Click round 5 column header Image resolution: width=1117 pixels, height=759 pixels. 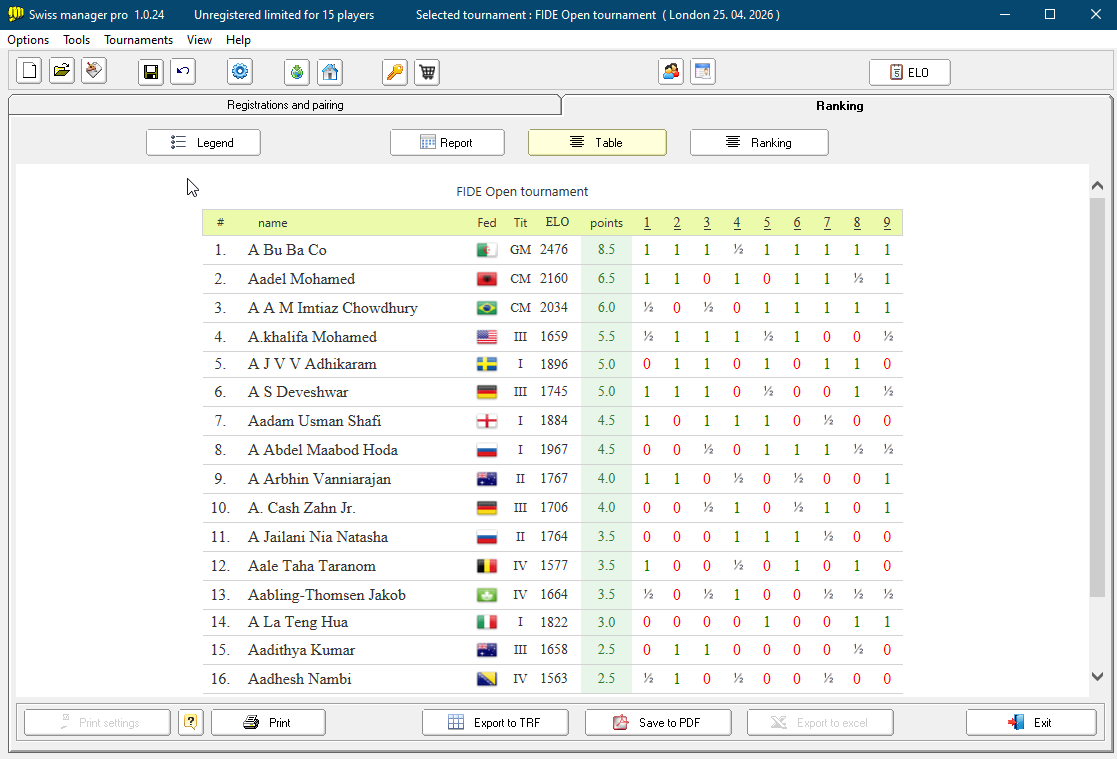point(767,222)
